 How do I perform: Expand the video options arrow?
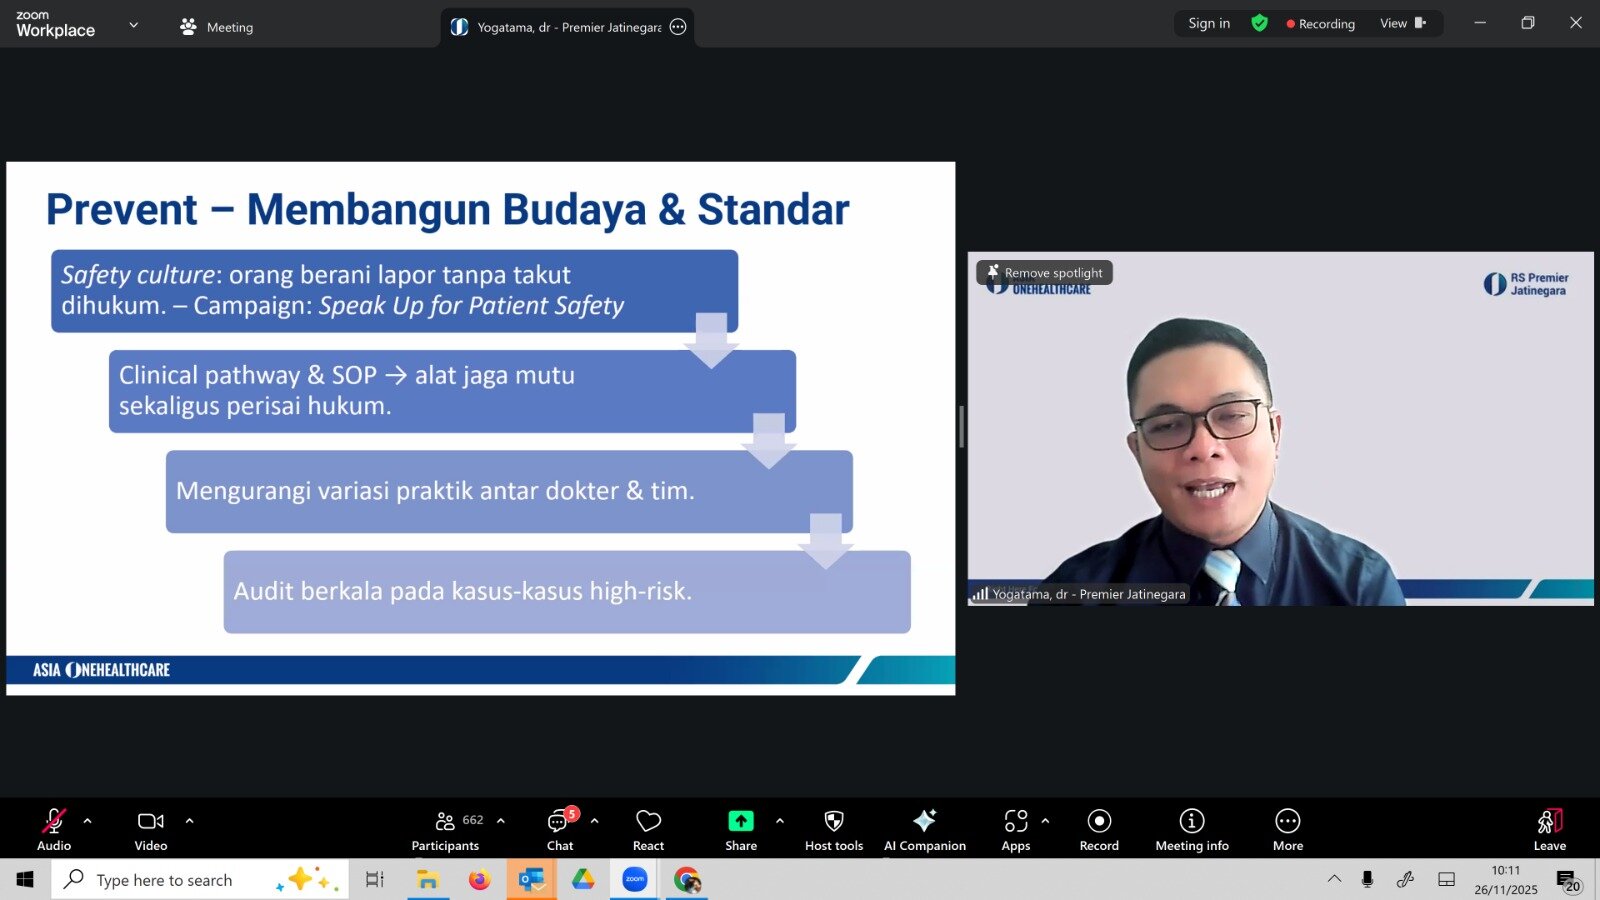189,821
